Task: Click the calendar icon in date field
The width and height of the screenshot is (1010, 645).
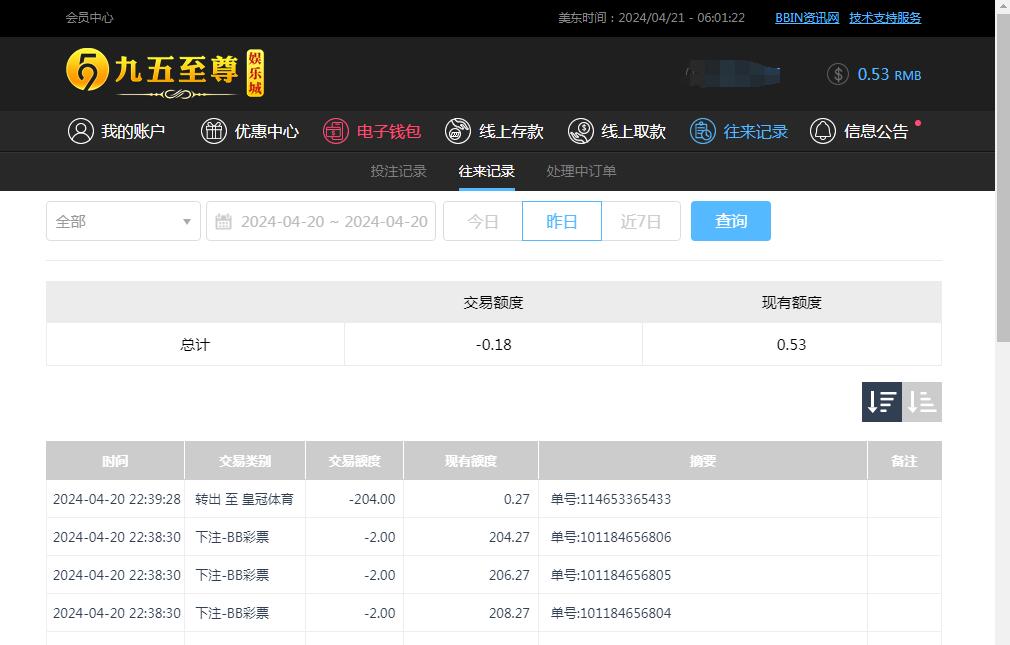Action: [x=224, y=222]
